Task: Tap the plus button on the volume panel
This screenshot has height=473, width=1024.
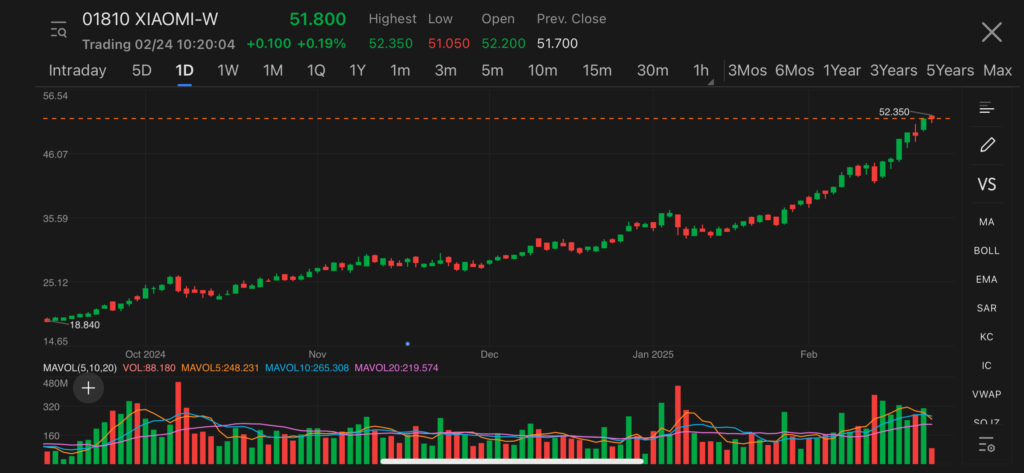Action: tap(88, 387)
